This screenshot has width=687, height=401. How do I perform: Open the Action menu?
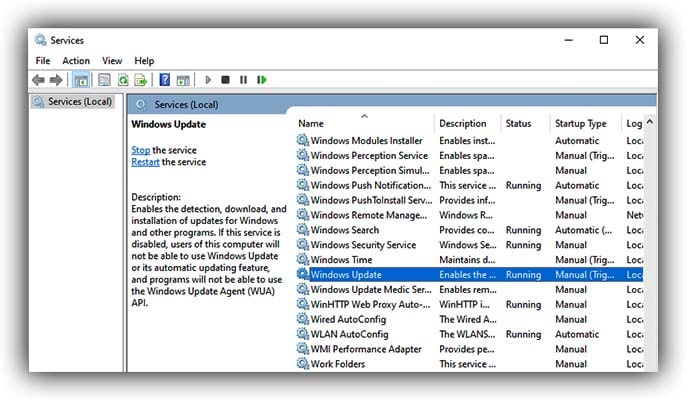(x=76, y=60)
